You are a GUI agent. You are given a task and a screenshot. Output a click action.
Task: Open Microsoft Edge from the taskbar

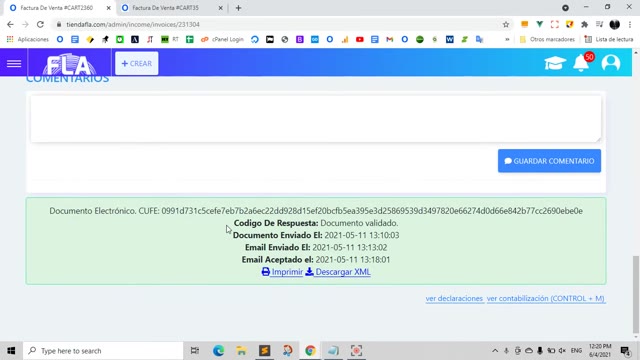pos(218,351)
